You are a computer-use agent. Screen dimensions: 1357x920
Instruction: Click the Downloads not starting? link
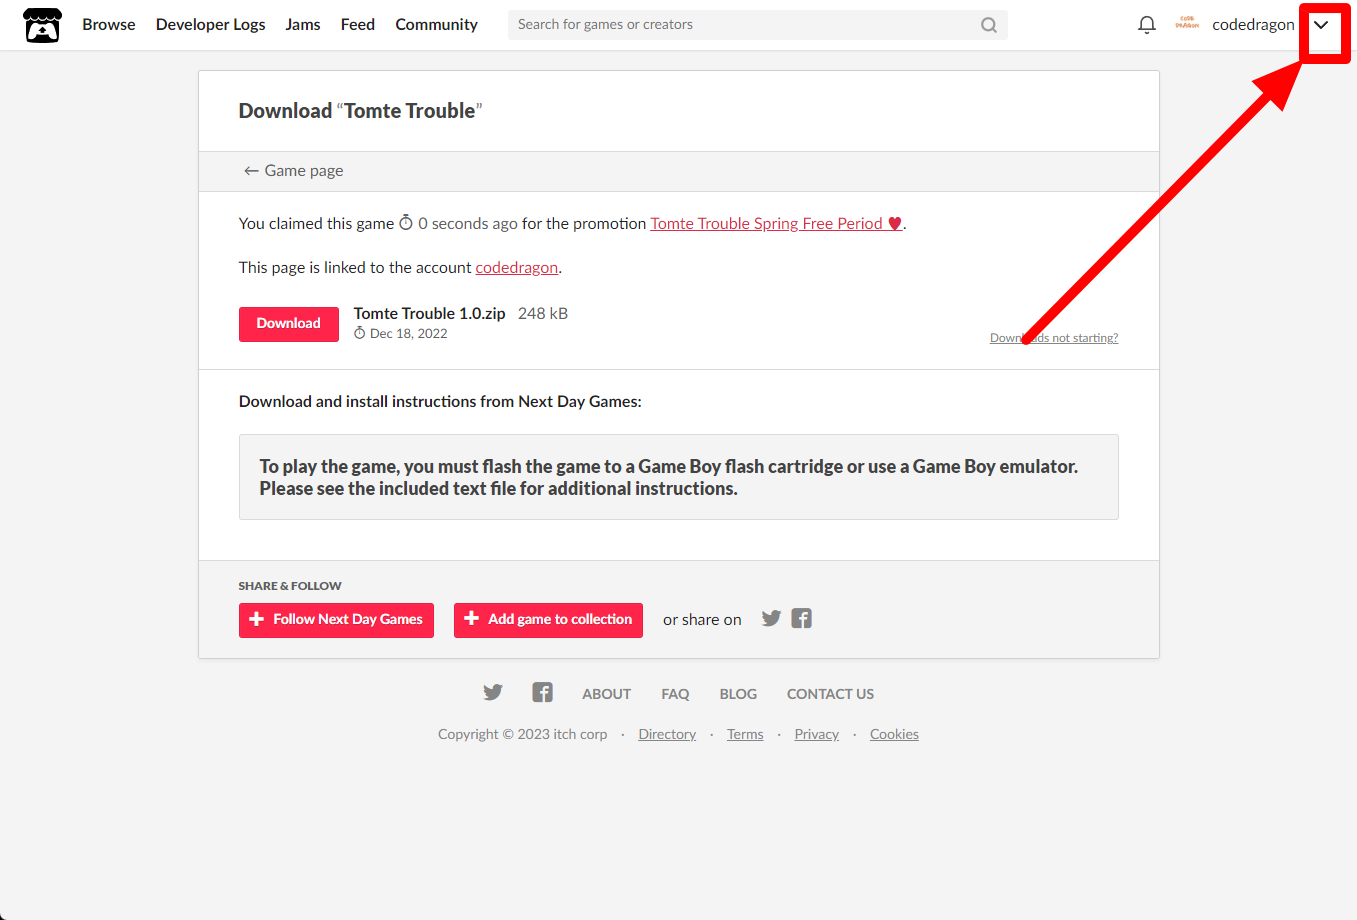coord(1054,338)
